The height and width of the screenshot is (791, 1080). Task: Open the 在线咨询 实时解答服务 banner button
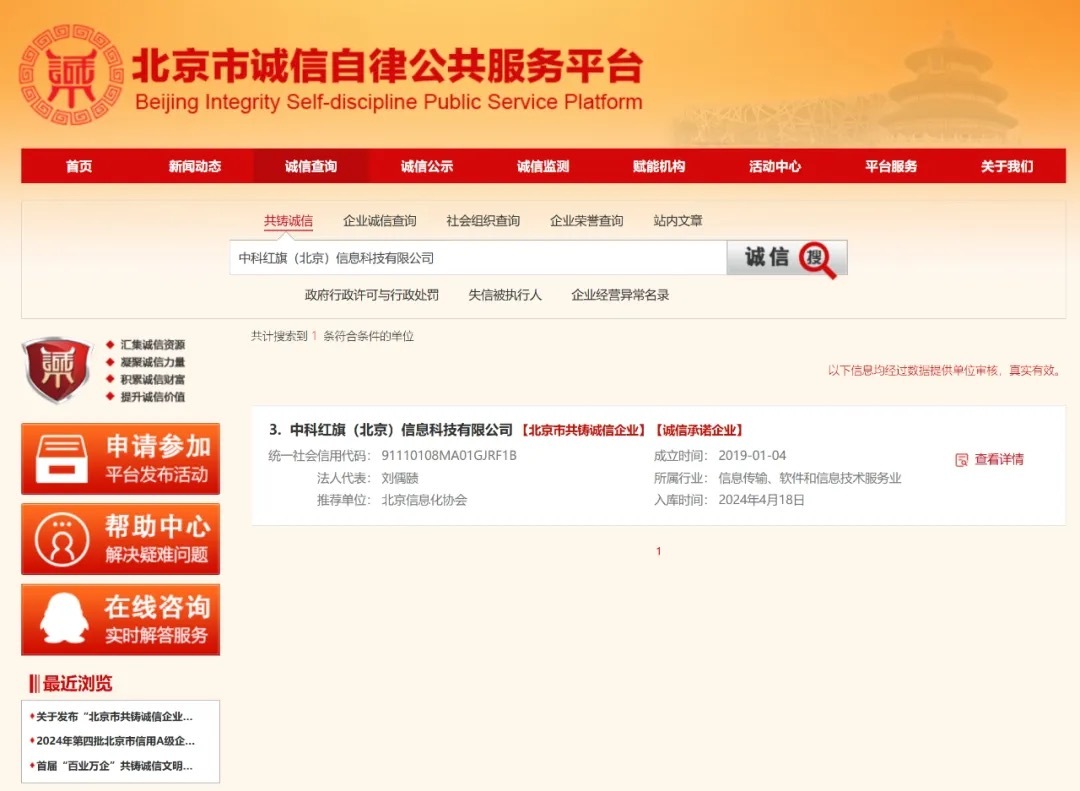pyautogui.click(x=121, y=619)
